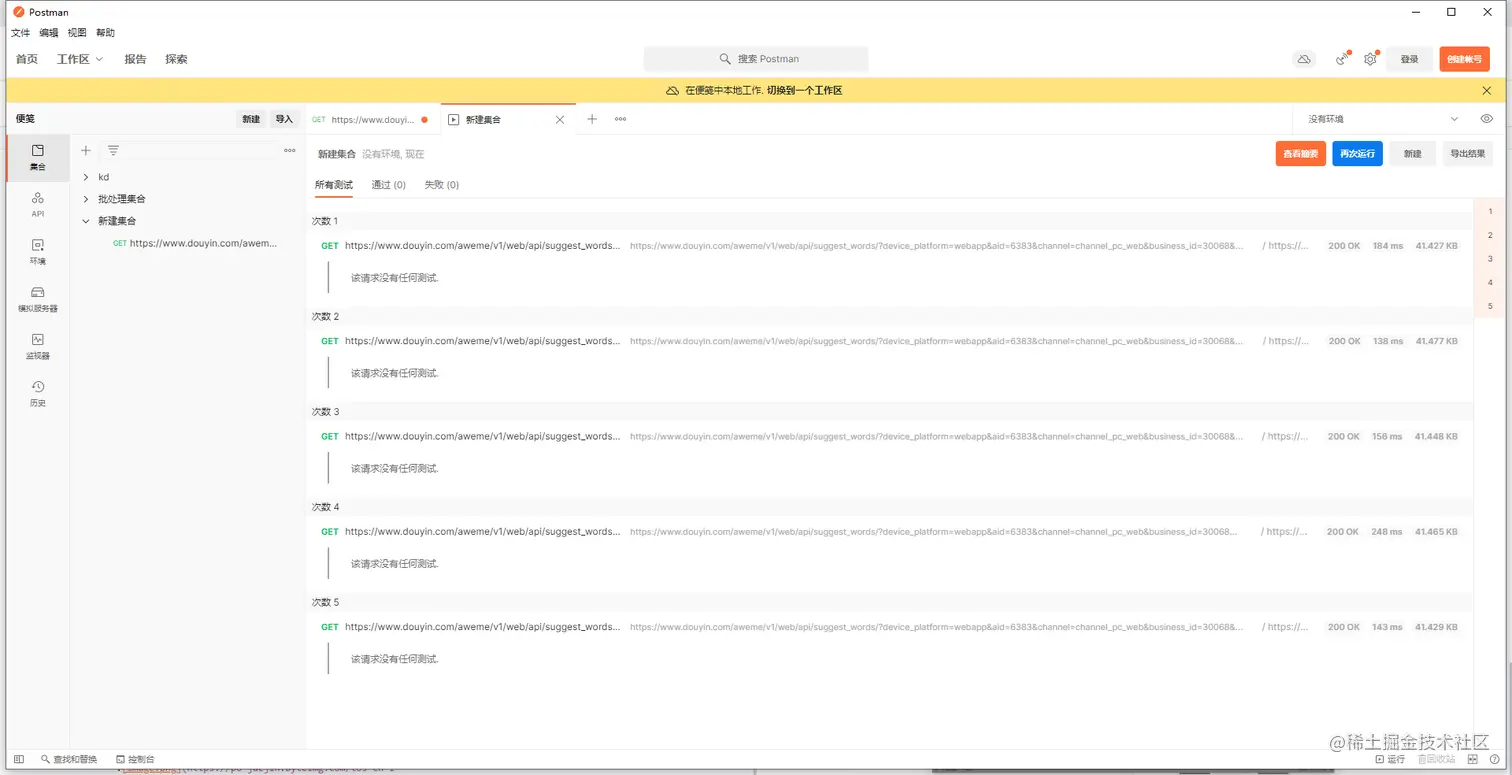Screen dimensions: 1512x775
Task: Click the 创建帐号 button
Action: click(x=1464, y=59)
